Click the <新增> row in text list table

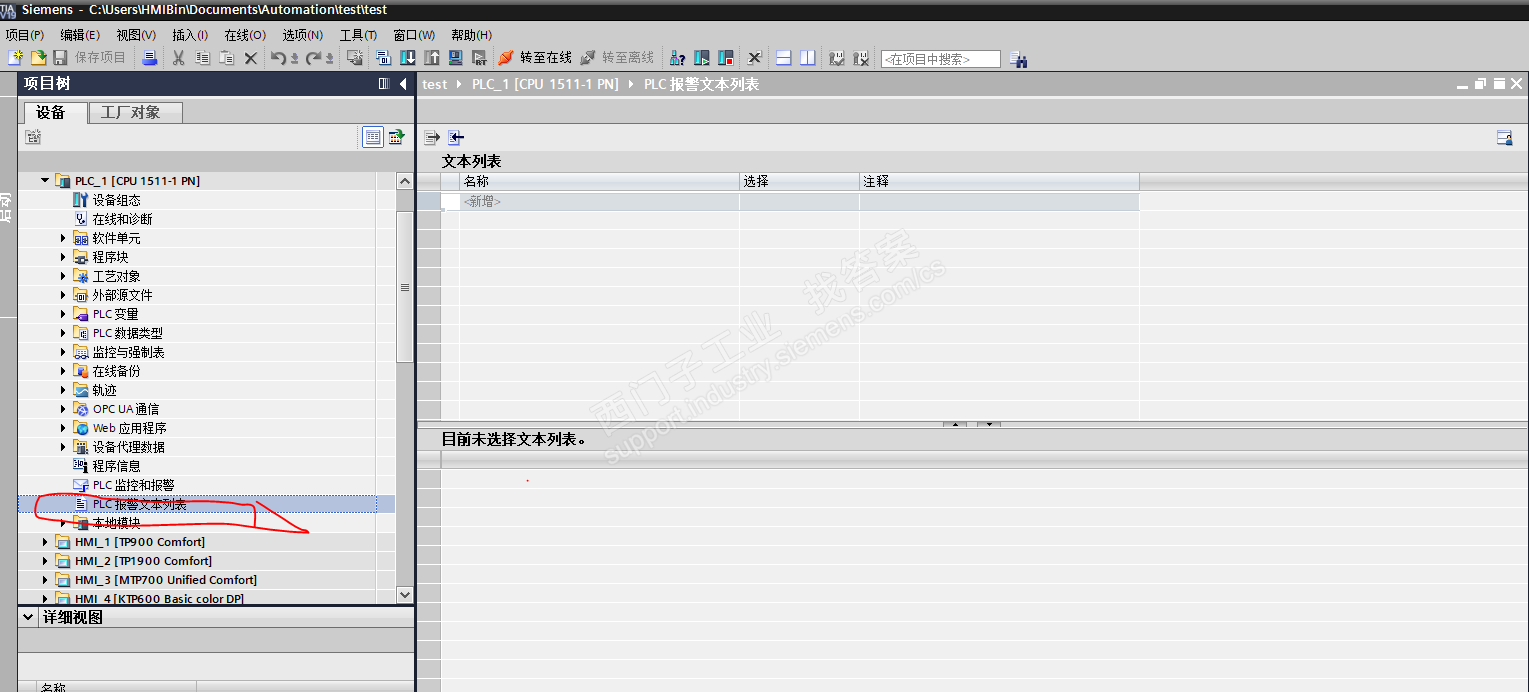[790, 201]
